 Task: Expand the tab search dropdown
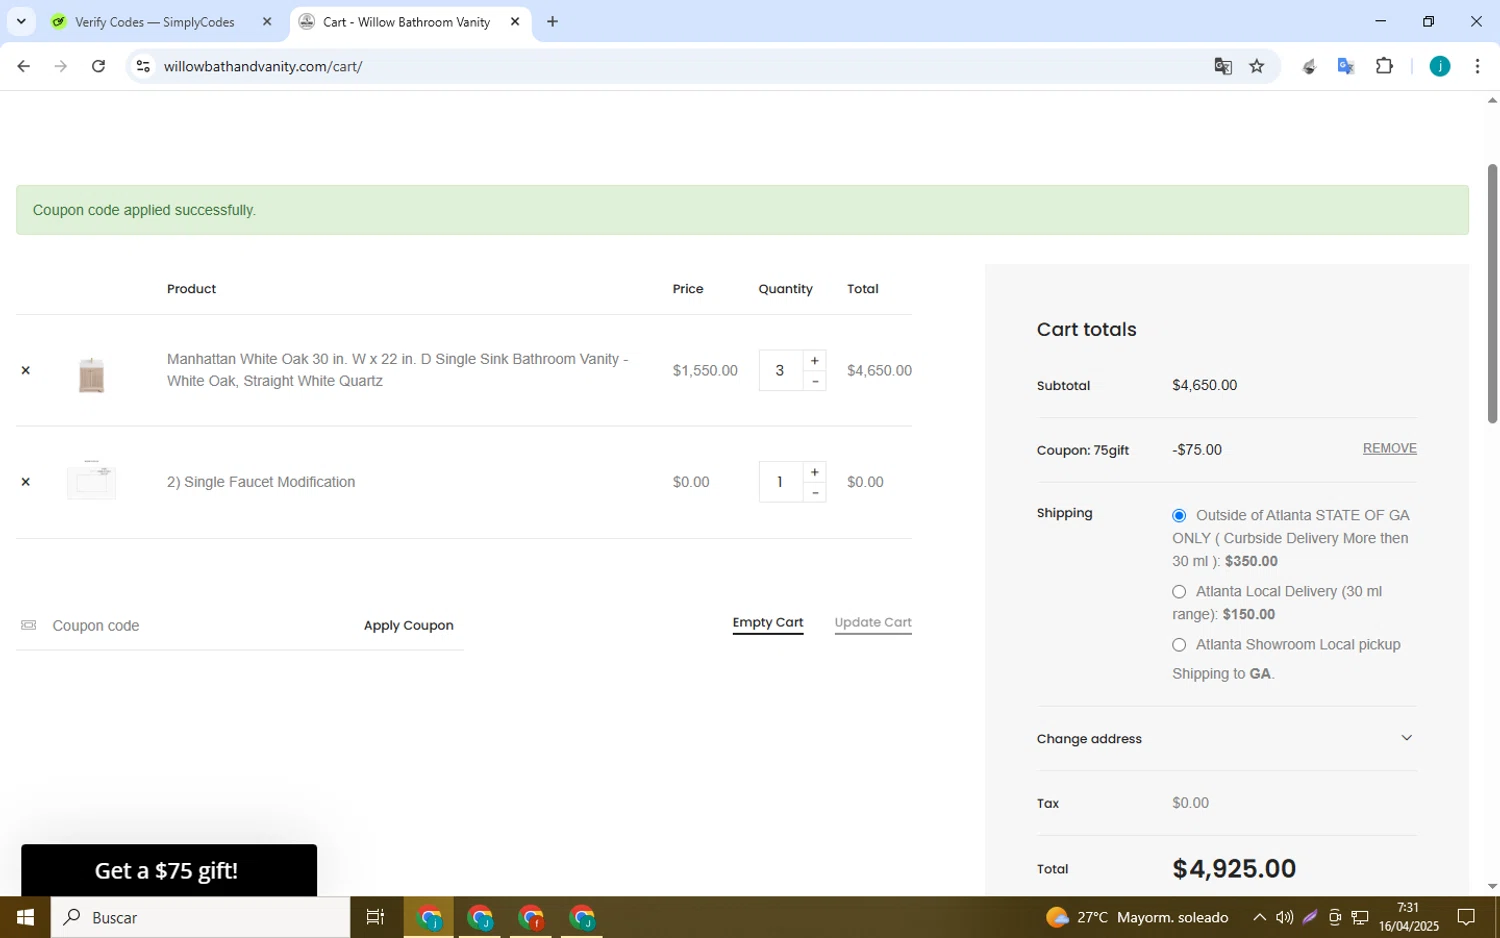coord(20,21)
